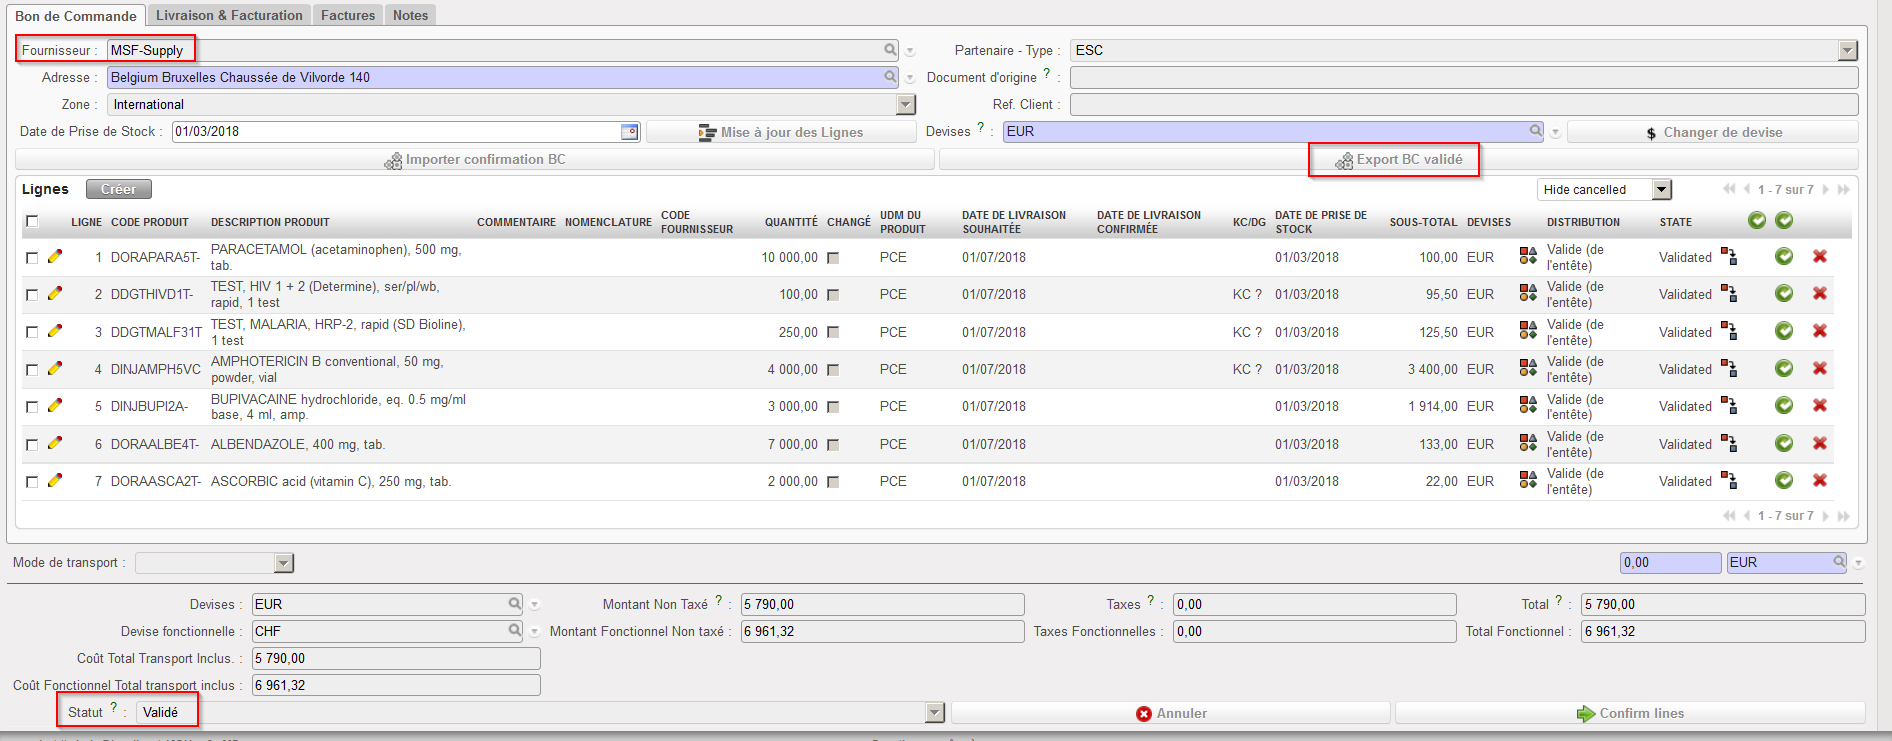
Task: Click the calendar icon beside Date de Prise de Stock
Action: coord(629,132)
